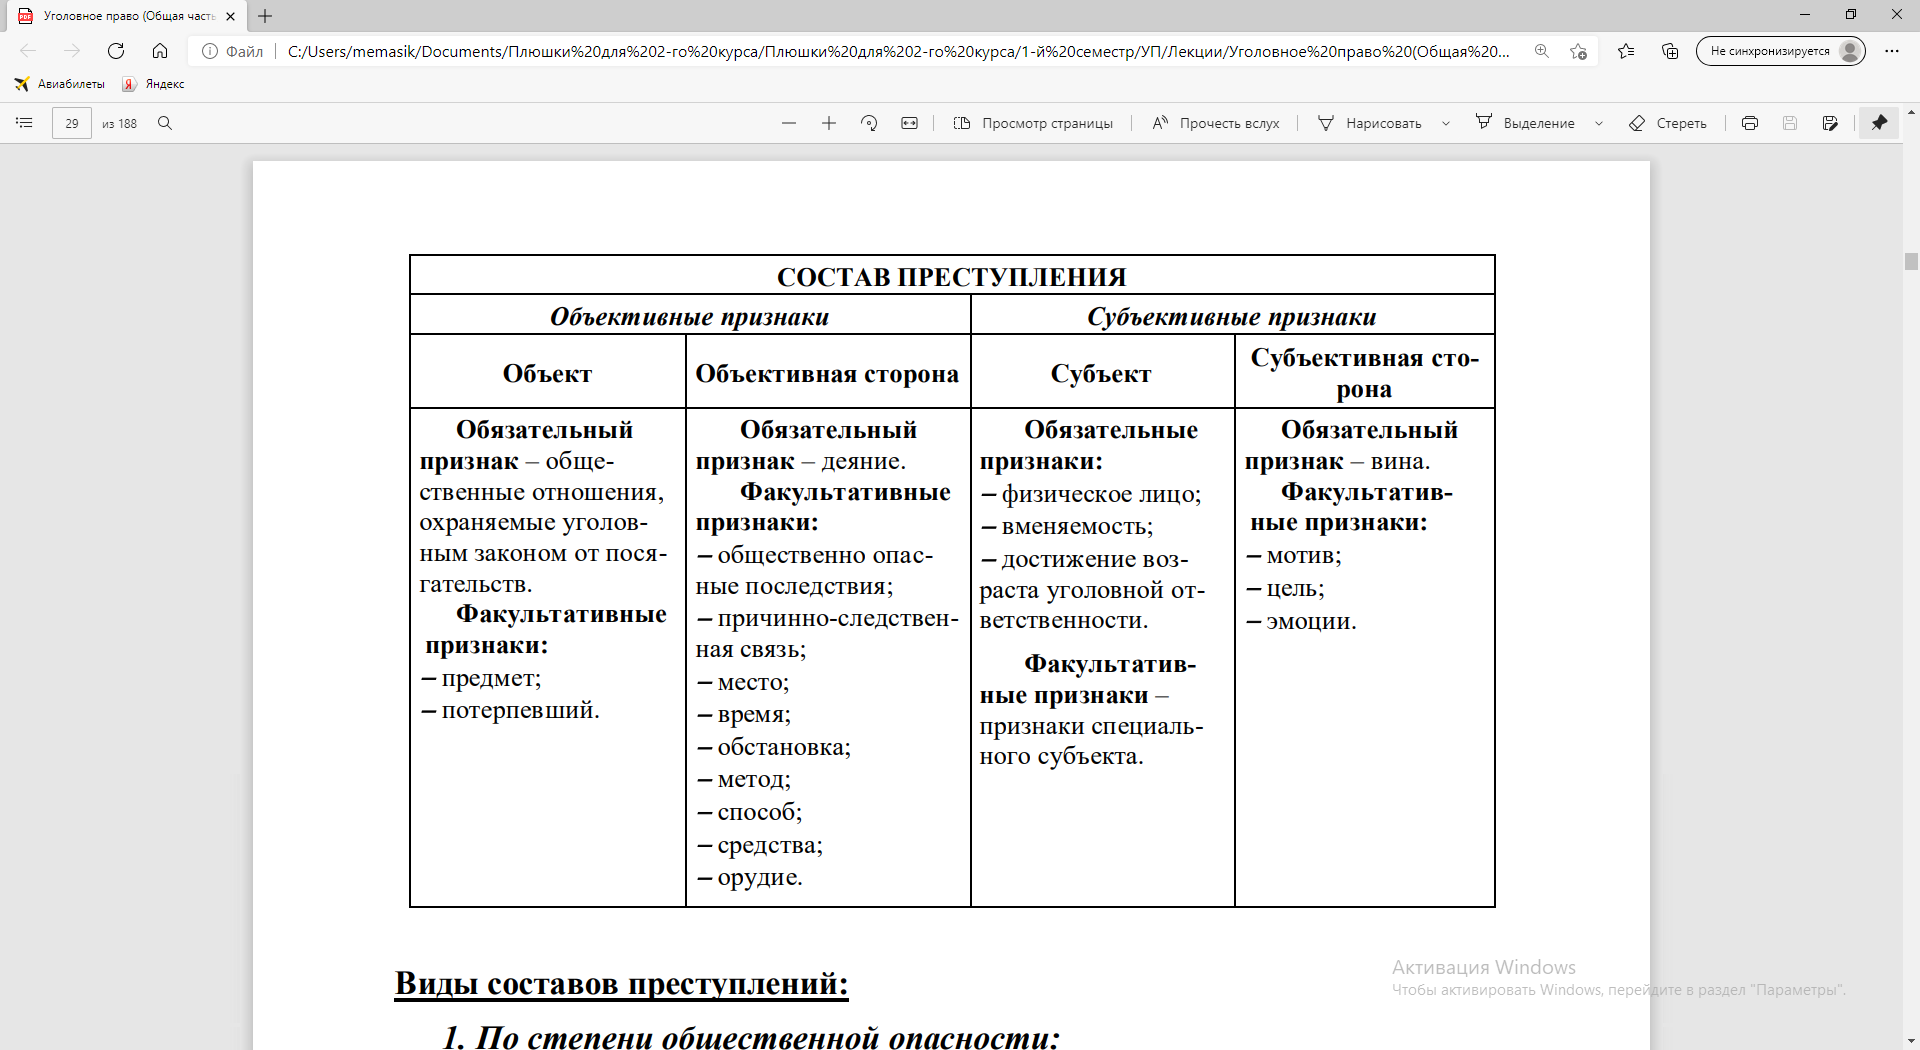Click the text '— орудие.'
1920x1050 pixels.
click(x=749, y=877)
